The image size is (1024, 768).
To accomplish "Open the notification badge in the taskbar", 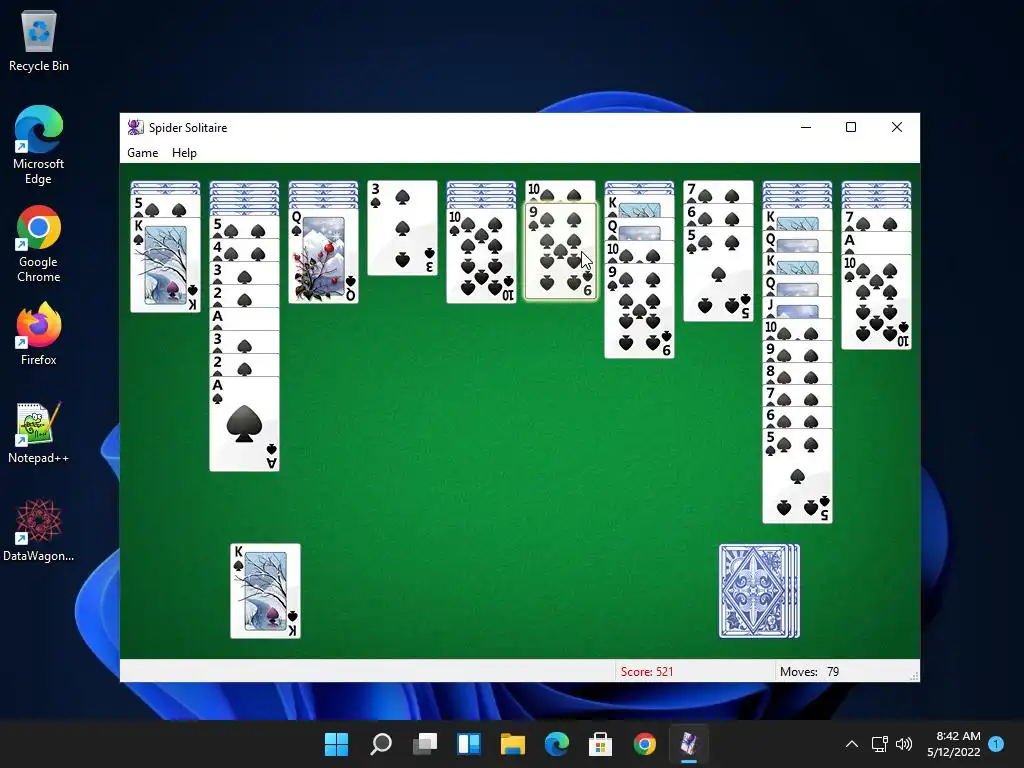I will (x=996, y=743).
